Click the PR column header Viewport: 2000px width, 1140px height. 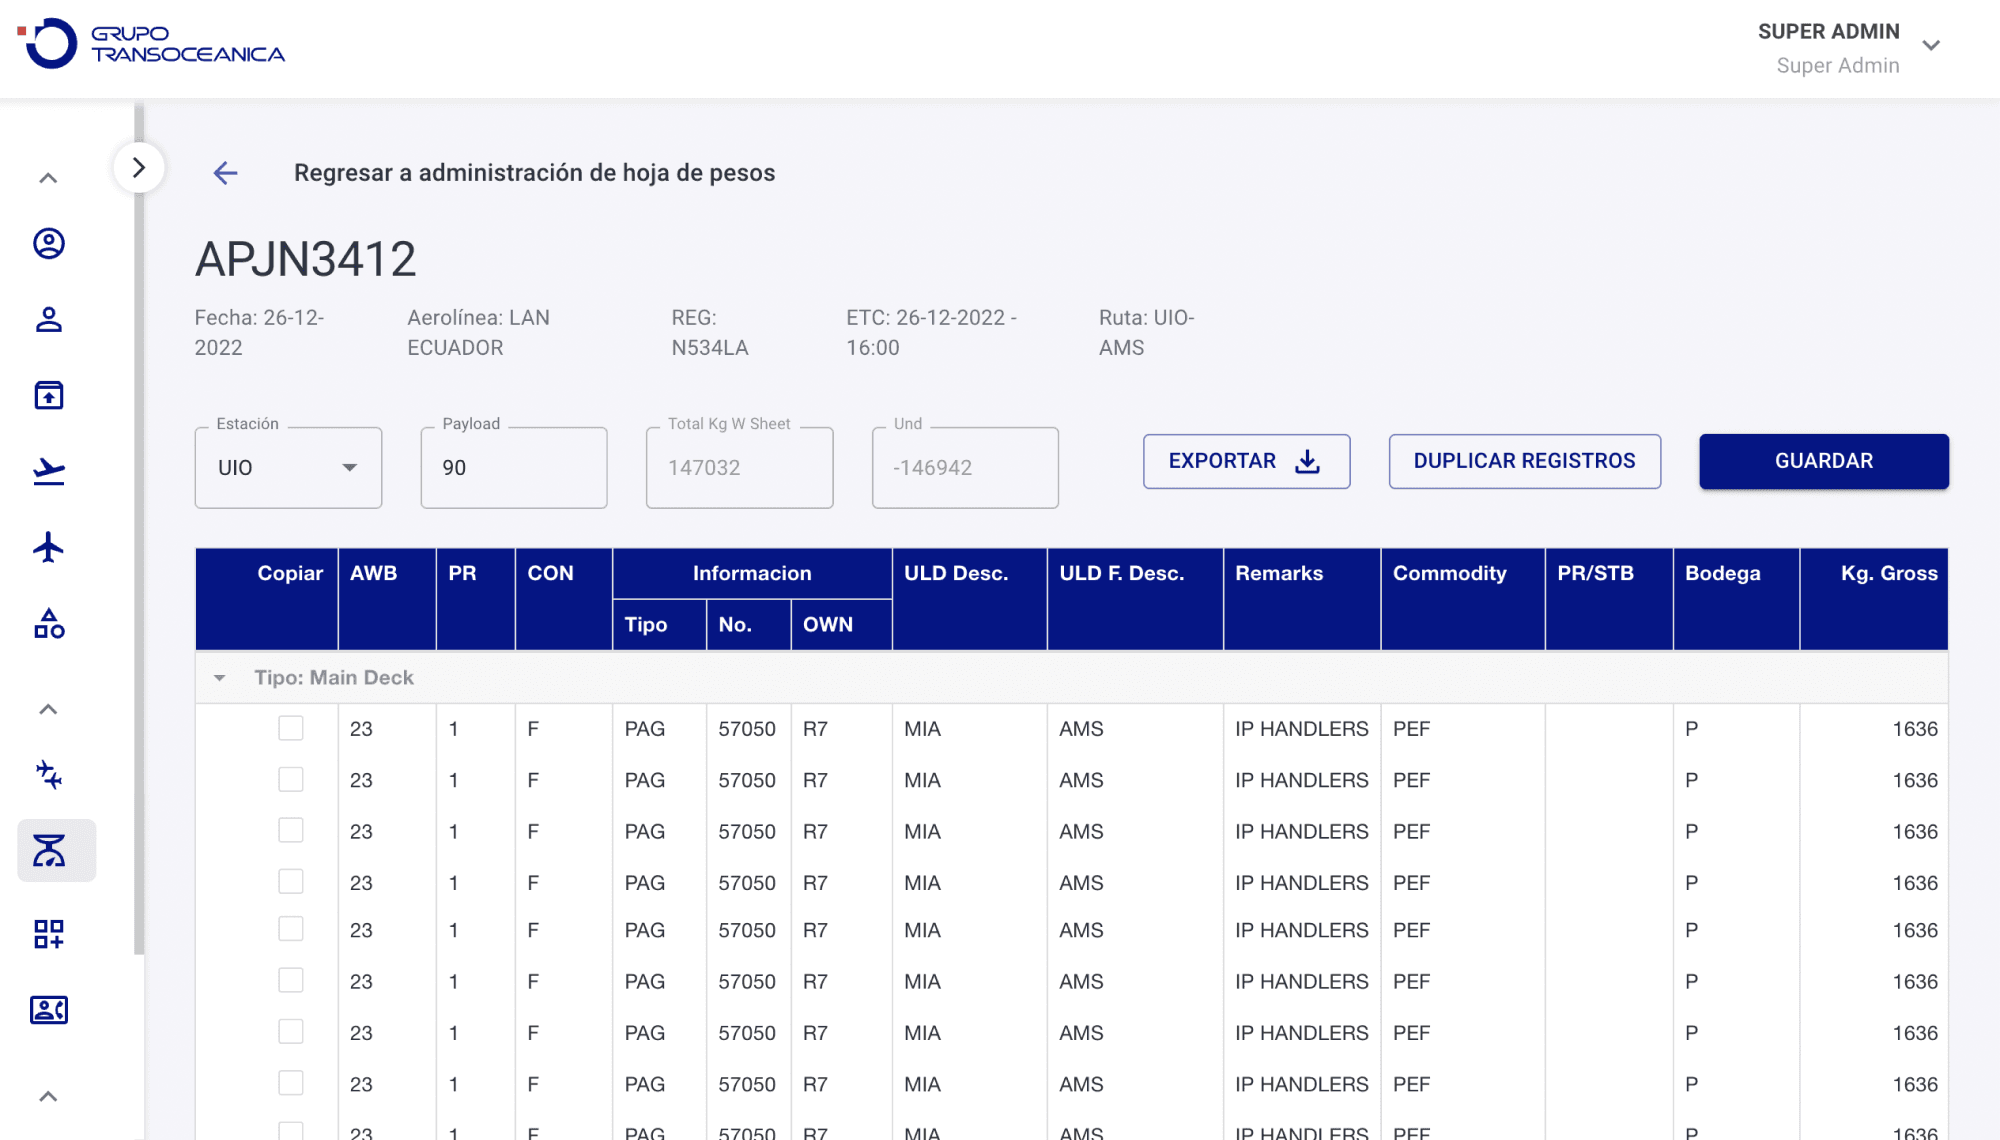(x=476, y=599)
